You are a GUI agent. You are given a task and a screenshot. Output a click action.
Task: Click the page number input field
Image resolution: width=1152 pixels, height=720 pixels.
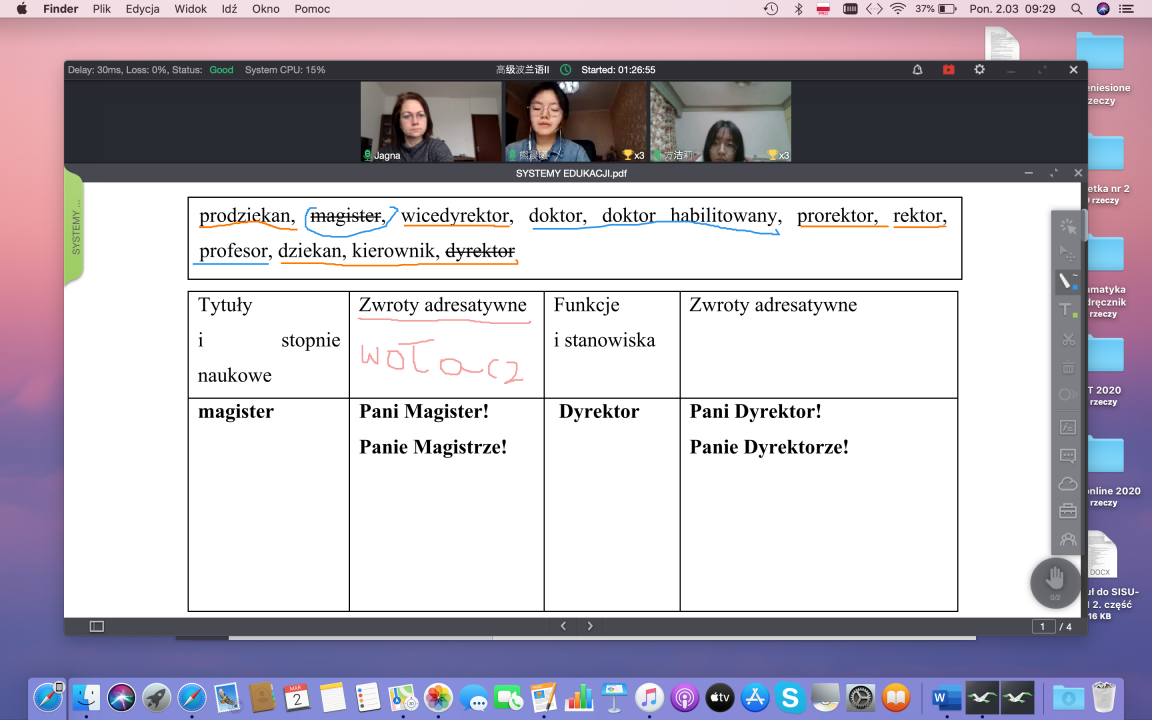pyautogui.click(x=1043, y=627)
